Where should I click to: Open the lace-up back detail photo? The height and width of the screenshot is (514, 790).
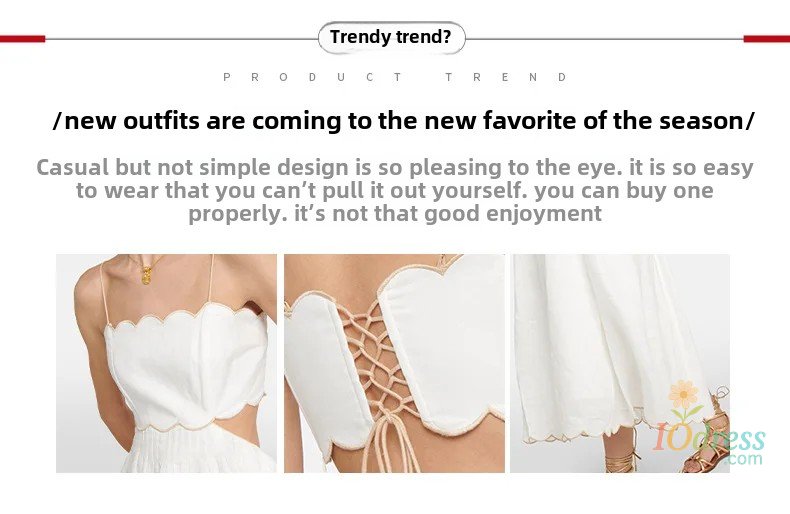tap(394, 363)
